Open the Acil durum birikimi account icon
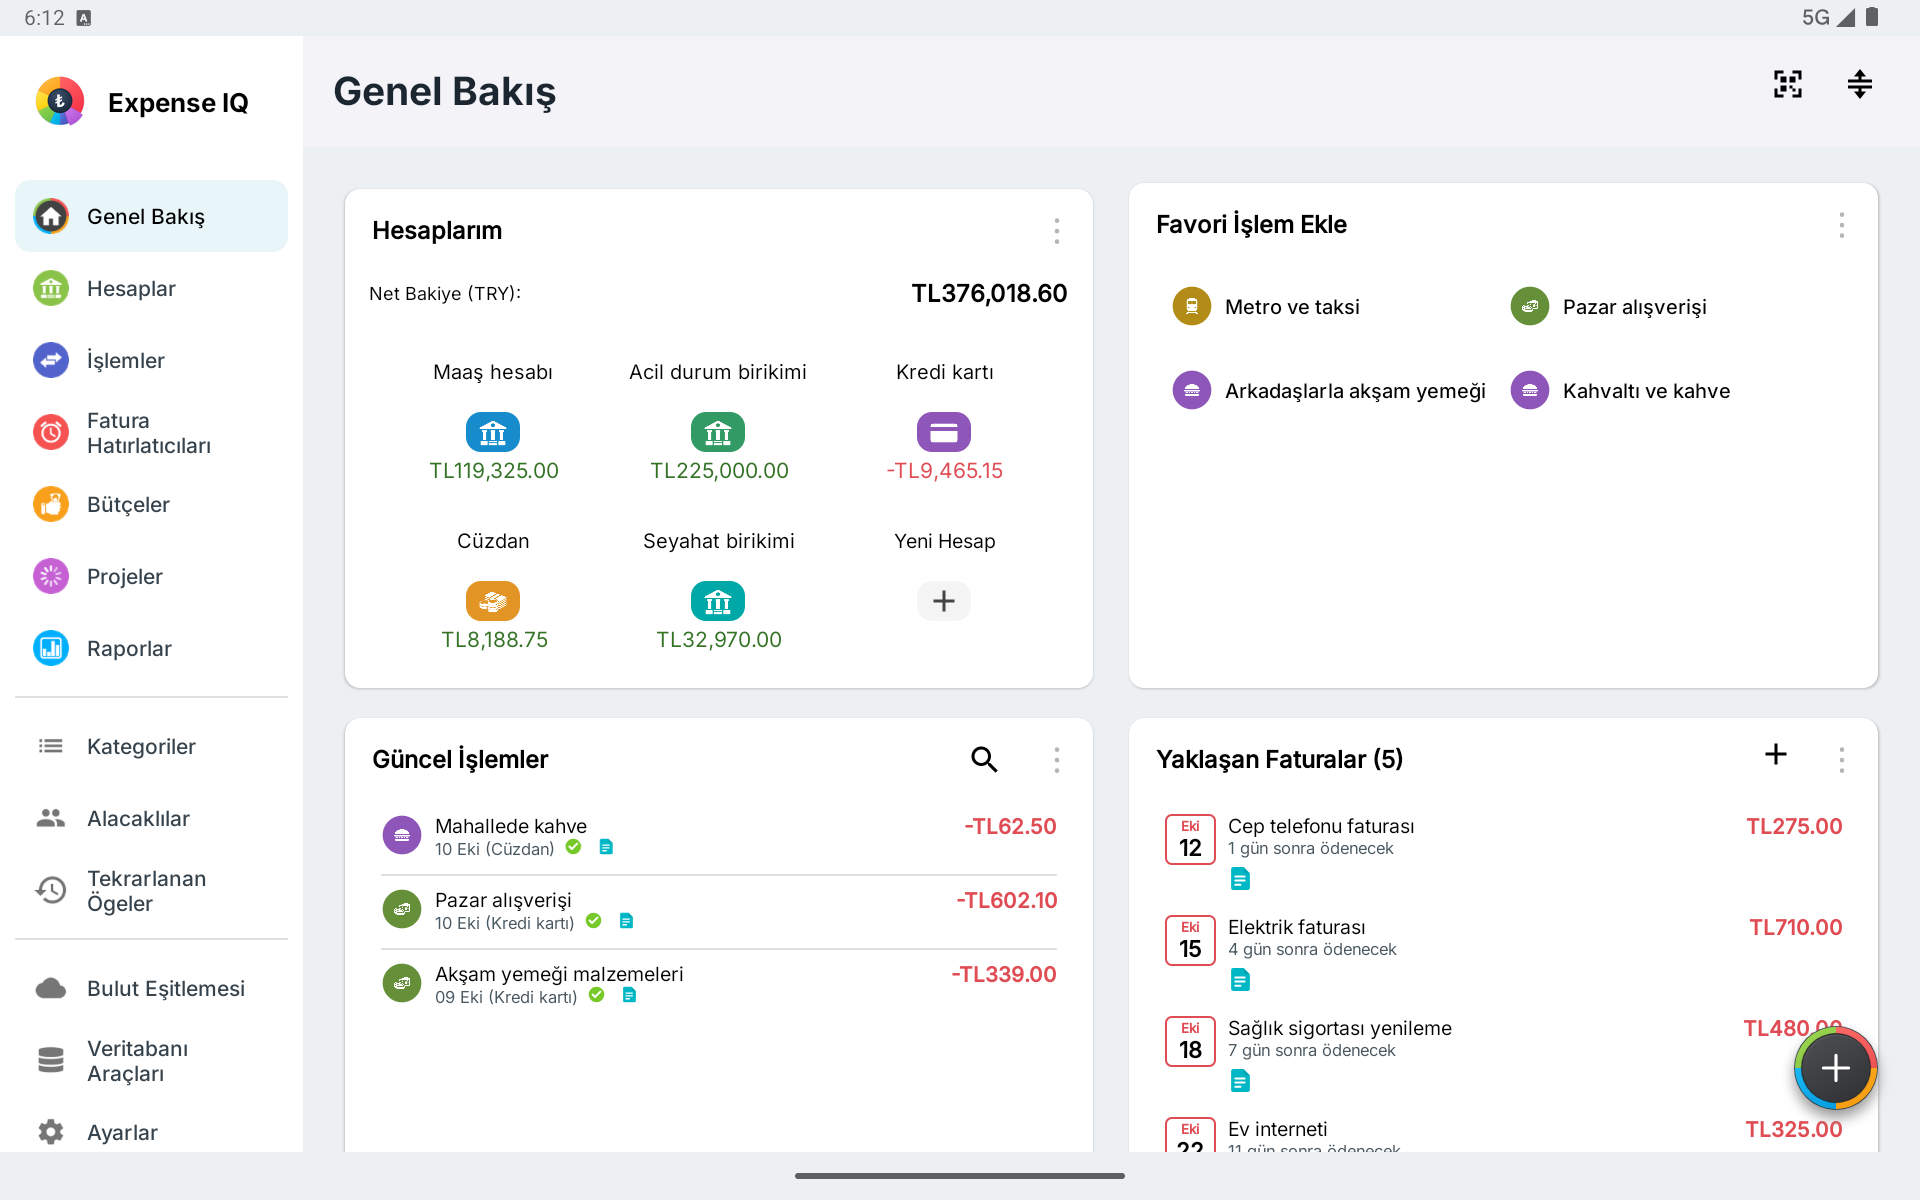 [x=718, y=432]
